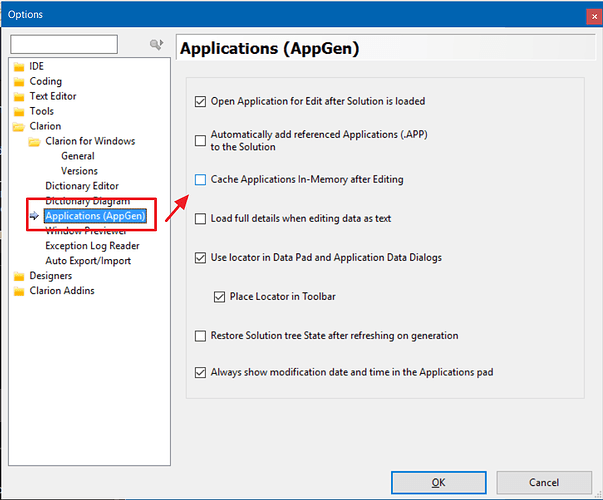Enable Cache Applications In-Memory after Editing

[x=201, y=180]
